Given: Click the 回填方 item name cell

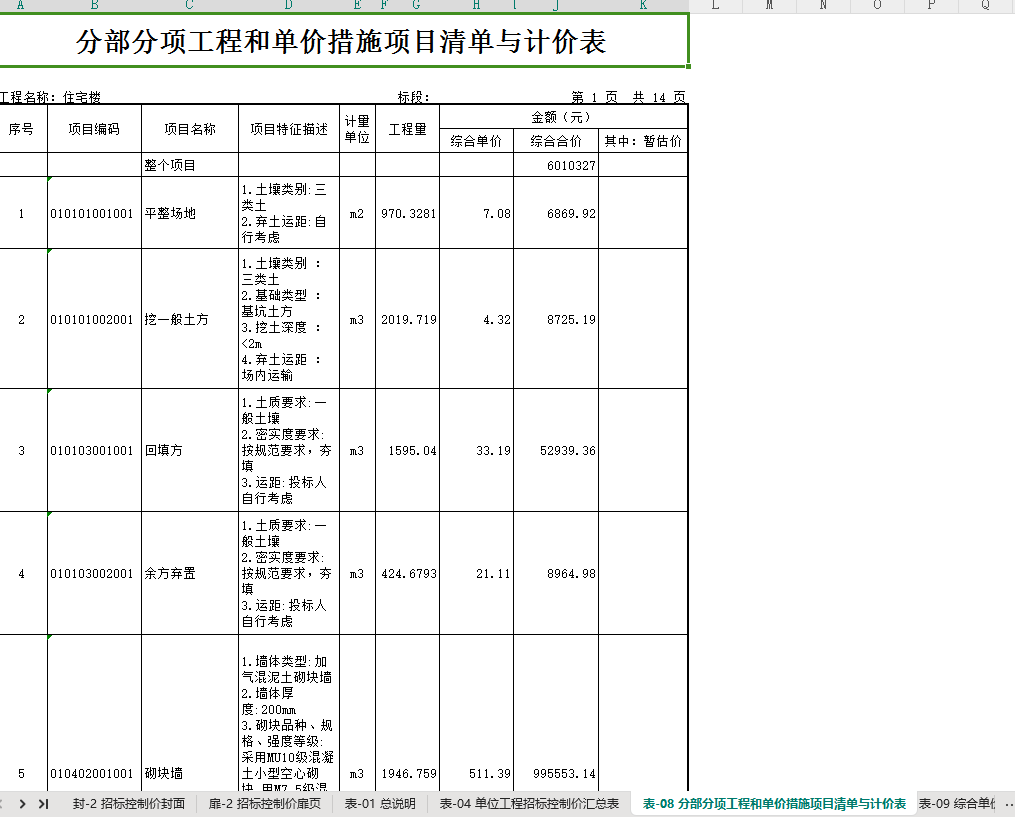Looking at the screenshot, I should 190,450.
